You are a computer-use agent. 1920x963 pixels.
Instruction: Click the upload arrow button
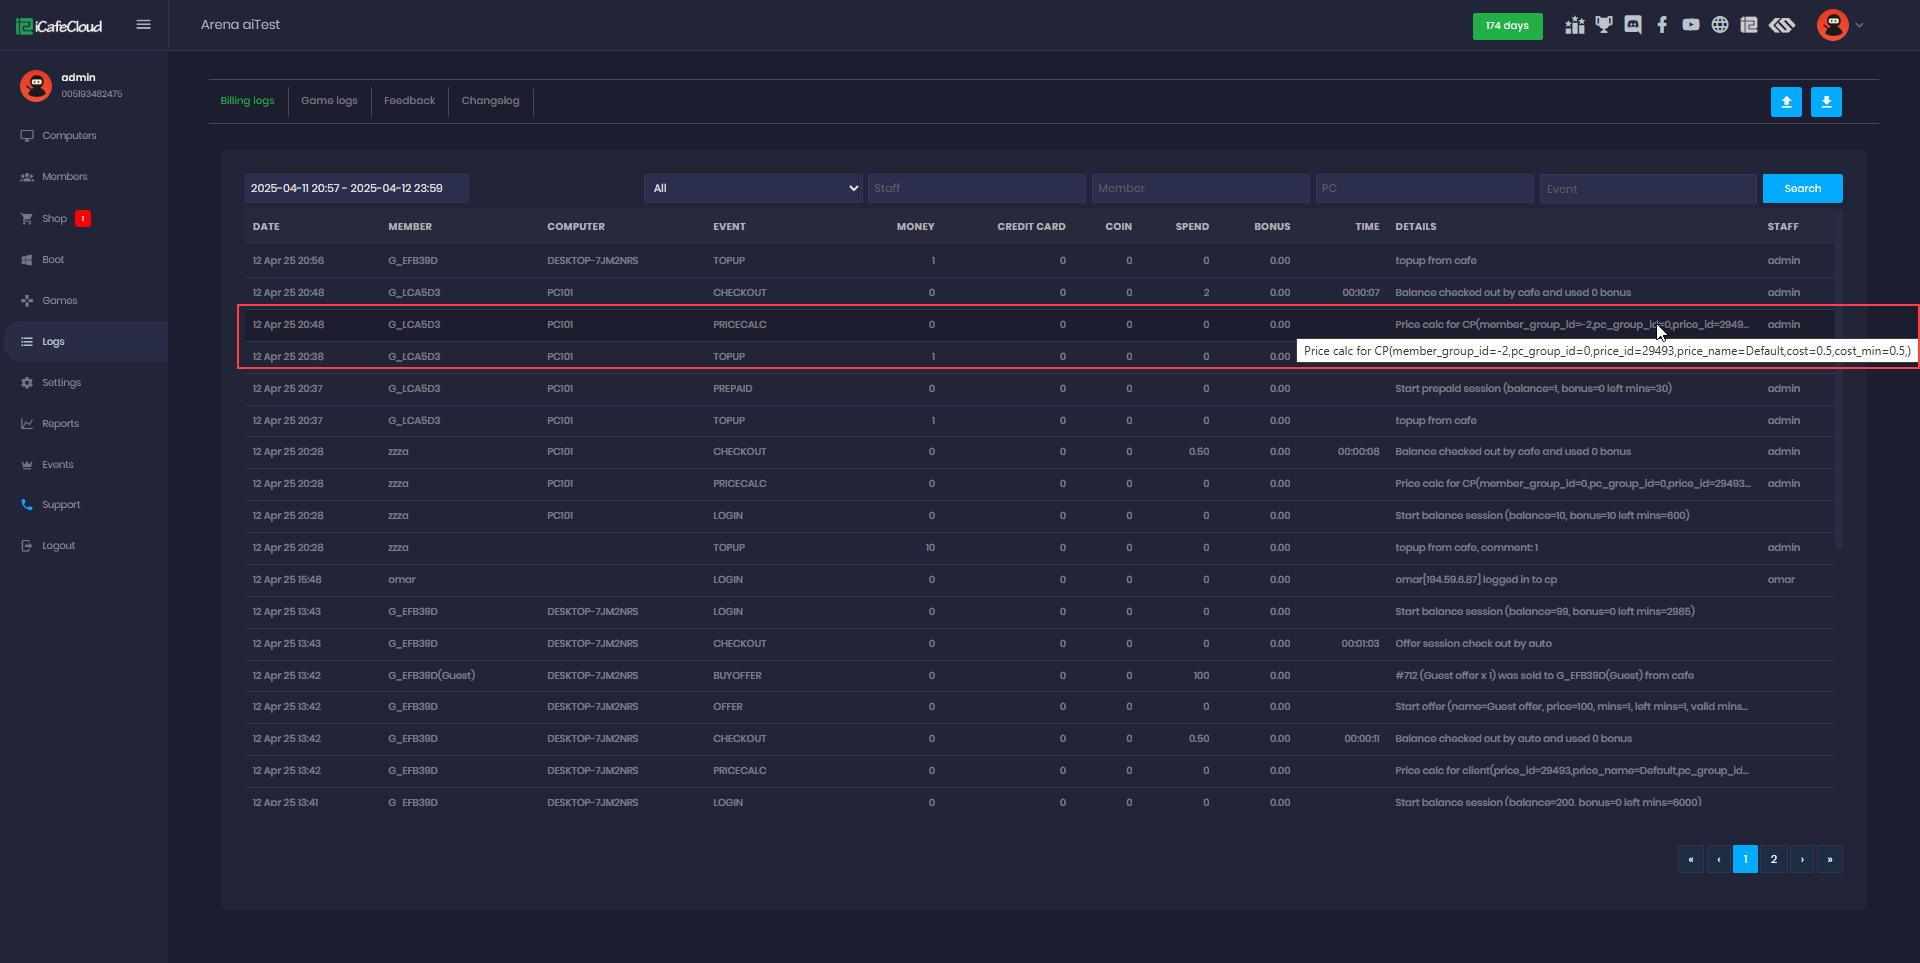[x=1786, y=102]
